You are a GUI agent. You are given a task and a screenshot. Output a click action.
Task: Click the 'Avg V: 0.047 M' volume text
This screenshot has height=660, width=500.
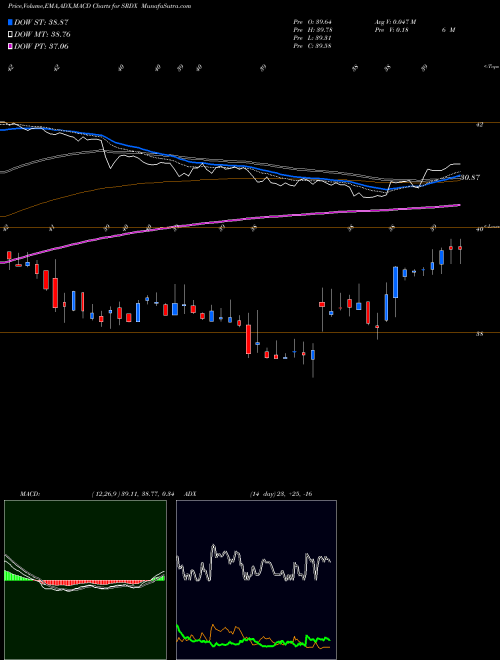[395, 22]
